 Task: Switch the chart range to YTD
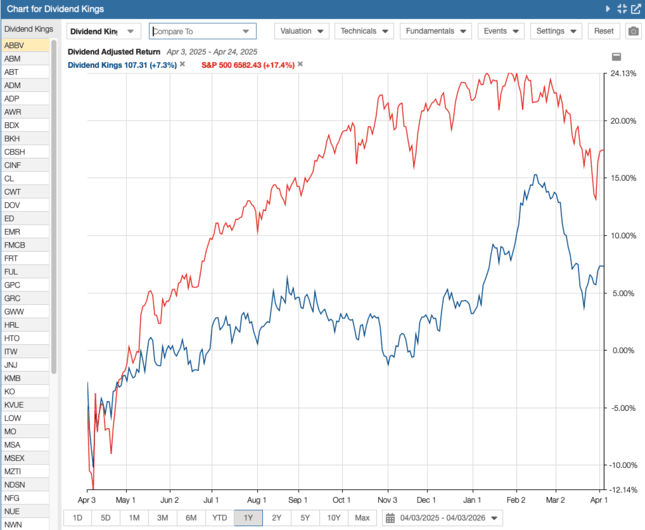(x=219, y=518)
